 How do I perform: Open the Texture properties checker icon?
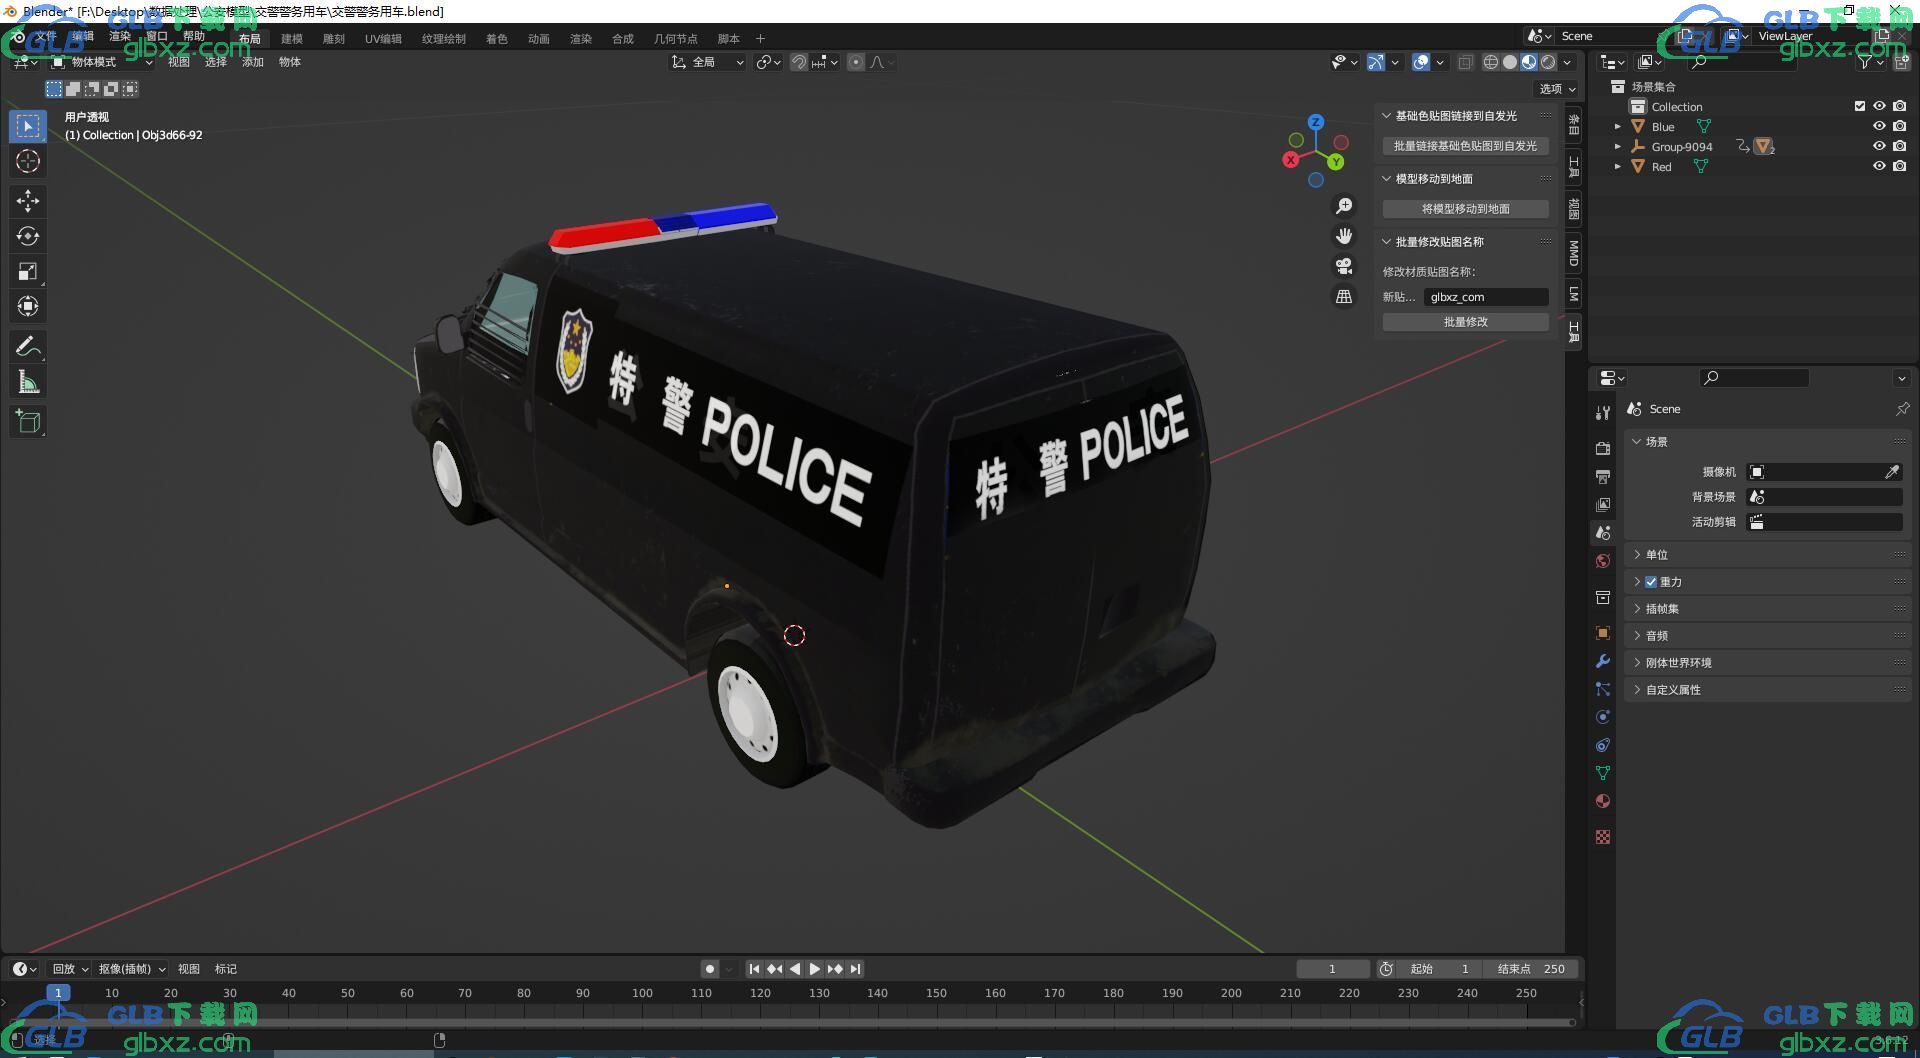[1603, 837]
